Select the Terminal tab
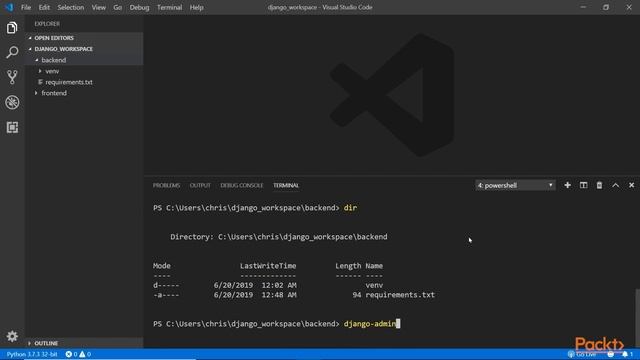This screenshot has height=360, width=640. coord(286,185)
